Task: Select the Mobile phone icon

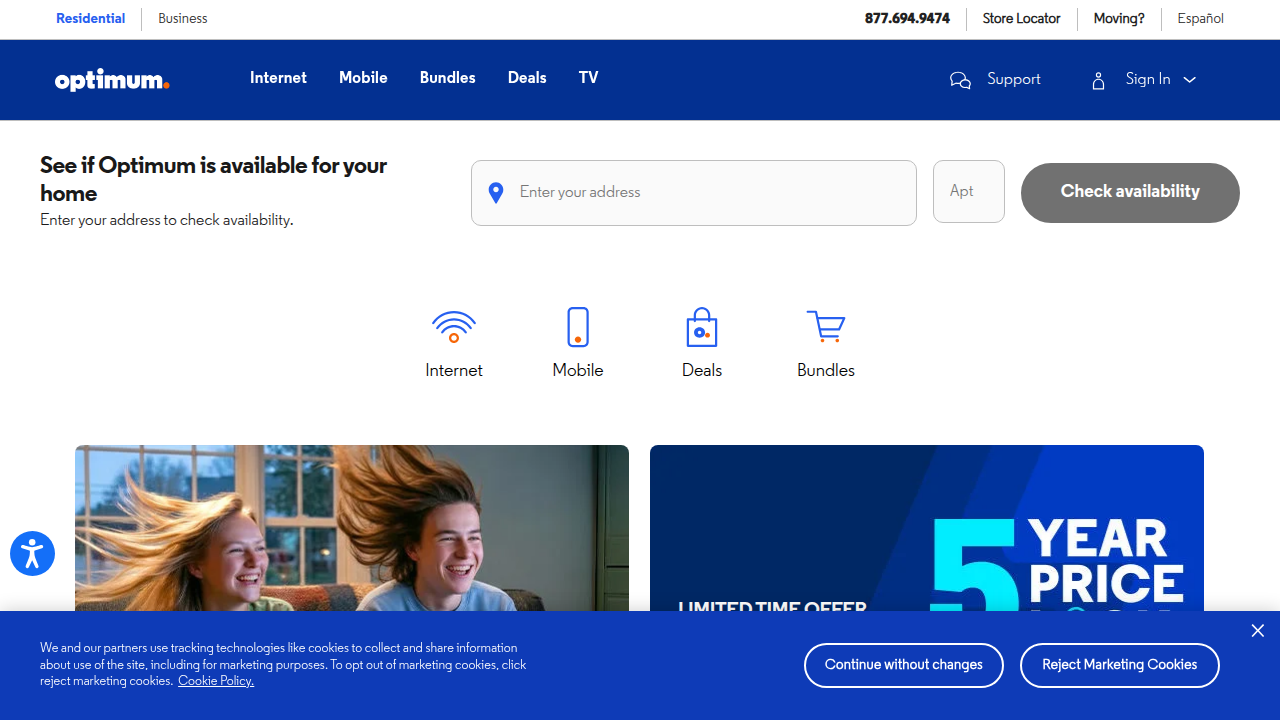Action: tap(578, 327)
